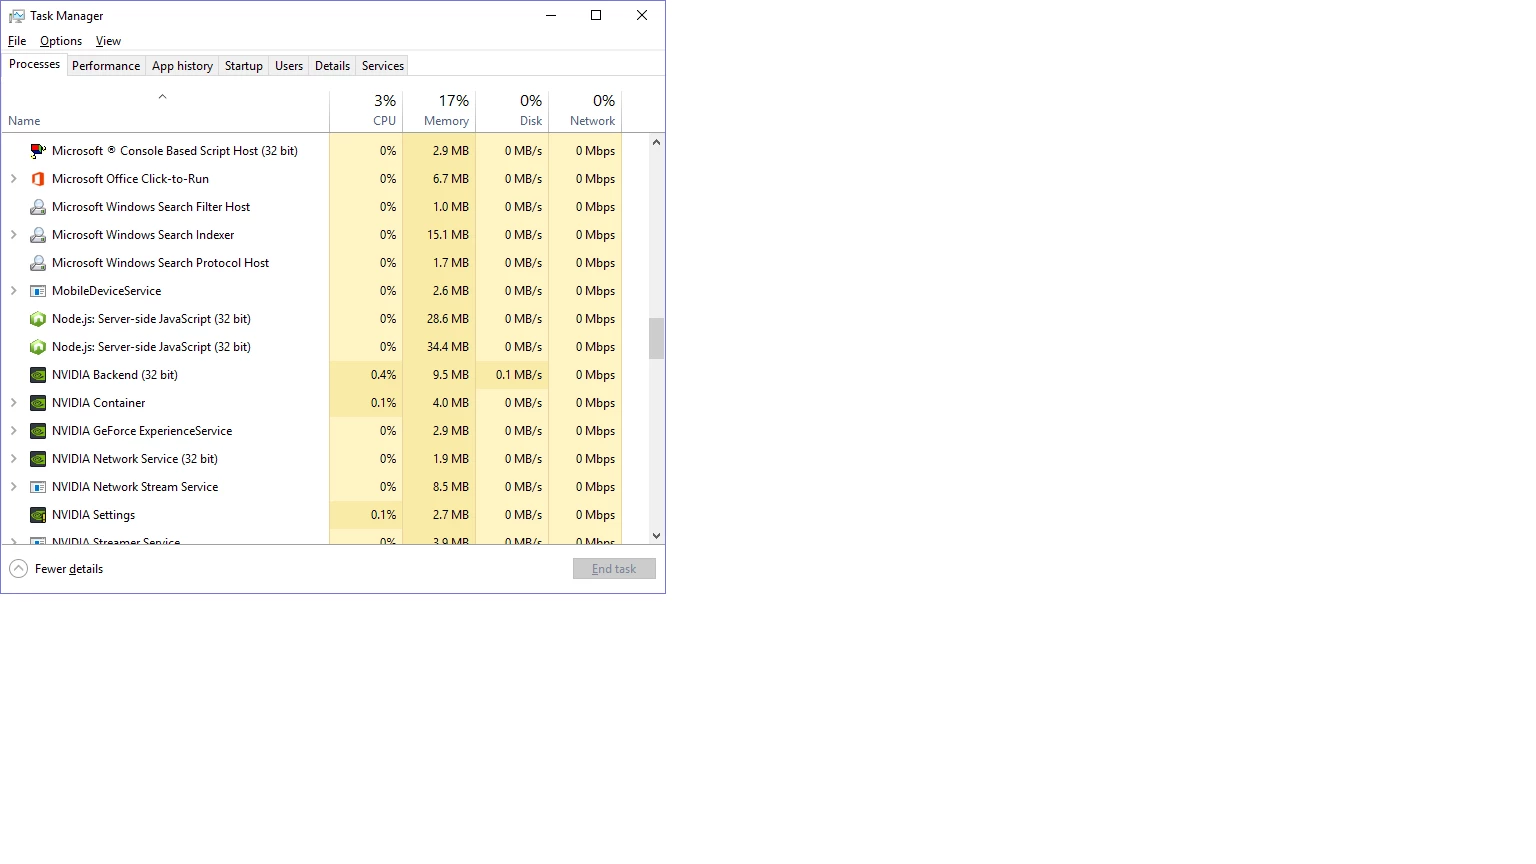The image size is (1536, 864).
Task: Click the scrollbar up arrow
Action: pyautogui.click(x=657, y=142)
